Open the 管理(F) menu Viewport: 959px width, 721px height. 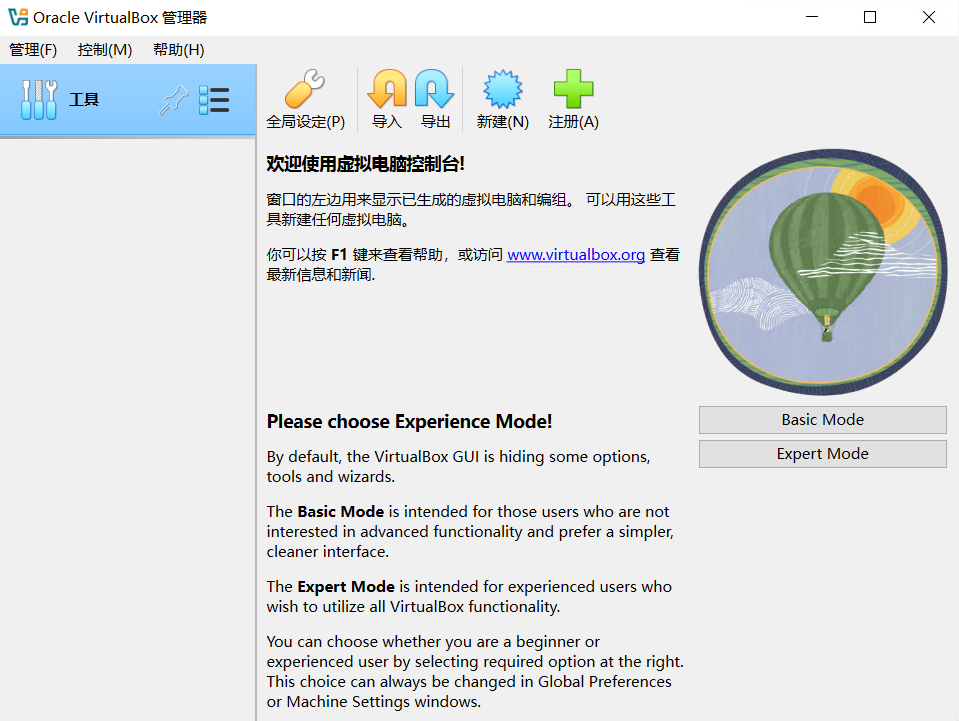(33, 50)
